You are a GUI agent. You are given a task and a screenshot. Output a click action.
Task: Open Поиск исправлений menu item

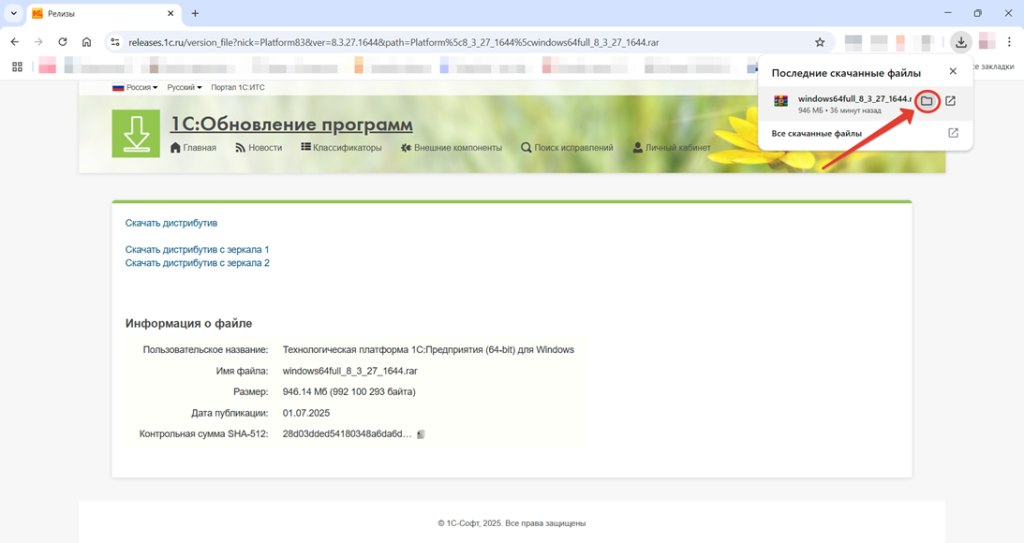567,148
